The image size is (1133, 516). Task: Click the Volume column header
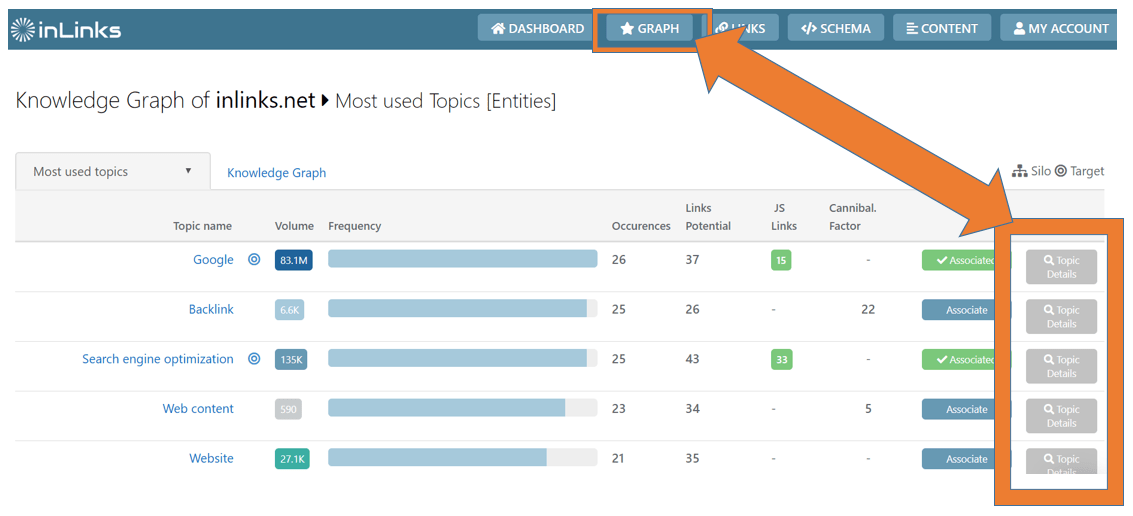coord(294,226)
